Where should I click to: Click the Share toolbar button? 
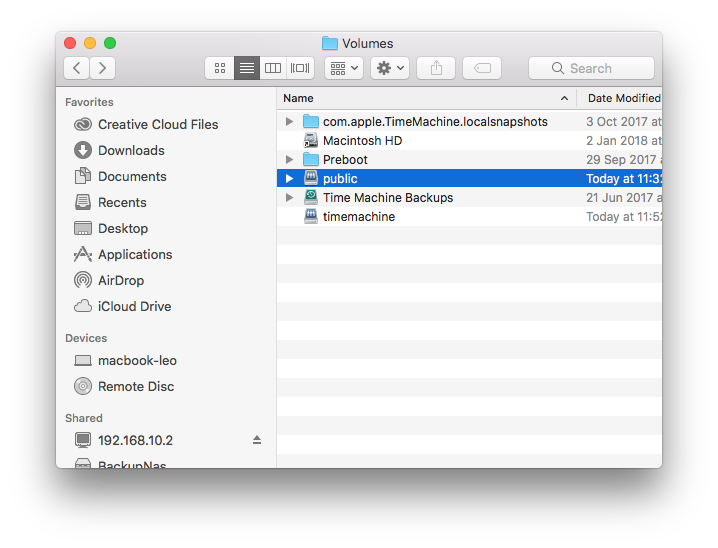coord(436,68)
